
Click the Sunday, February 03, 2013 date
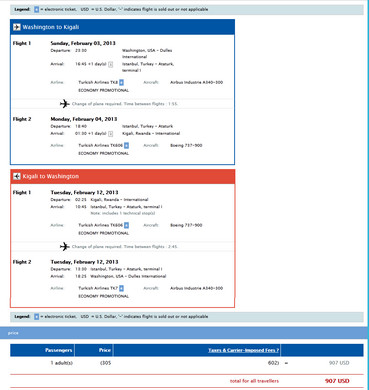pyautogui.click(x=83, y=43)
